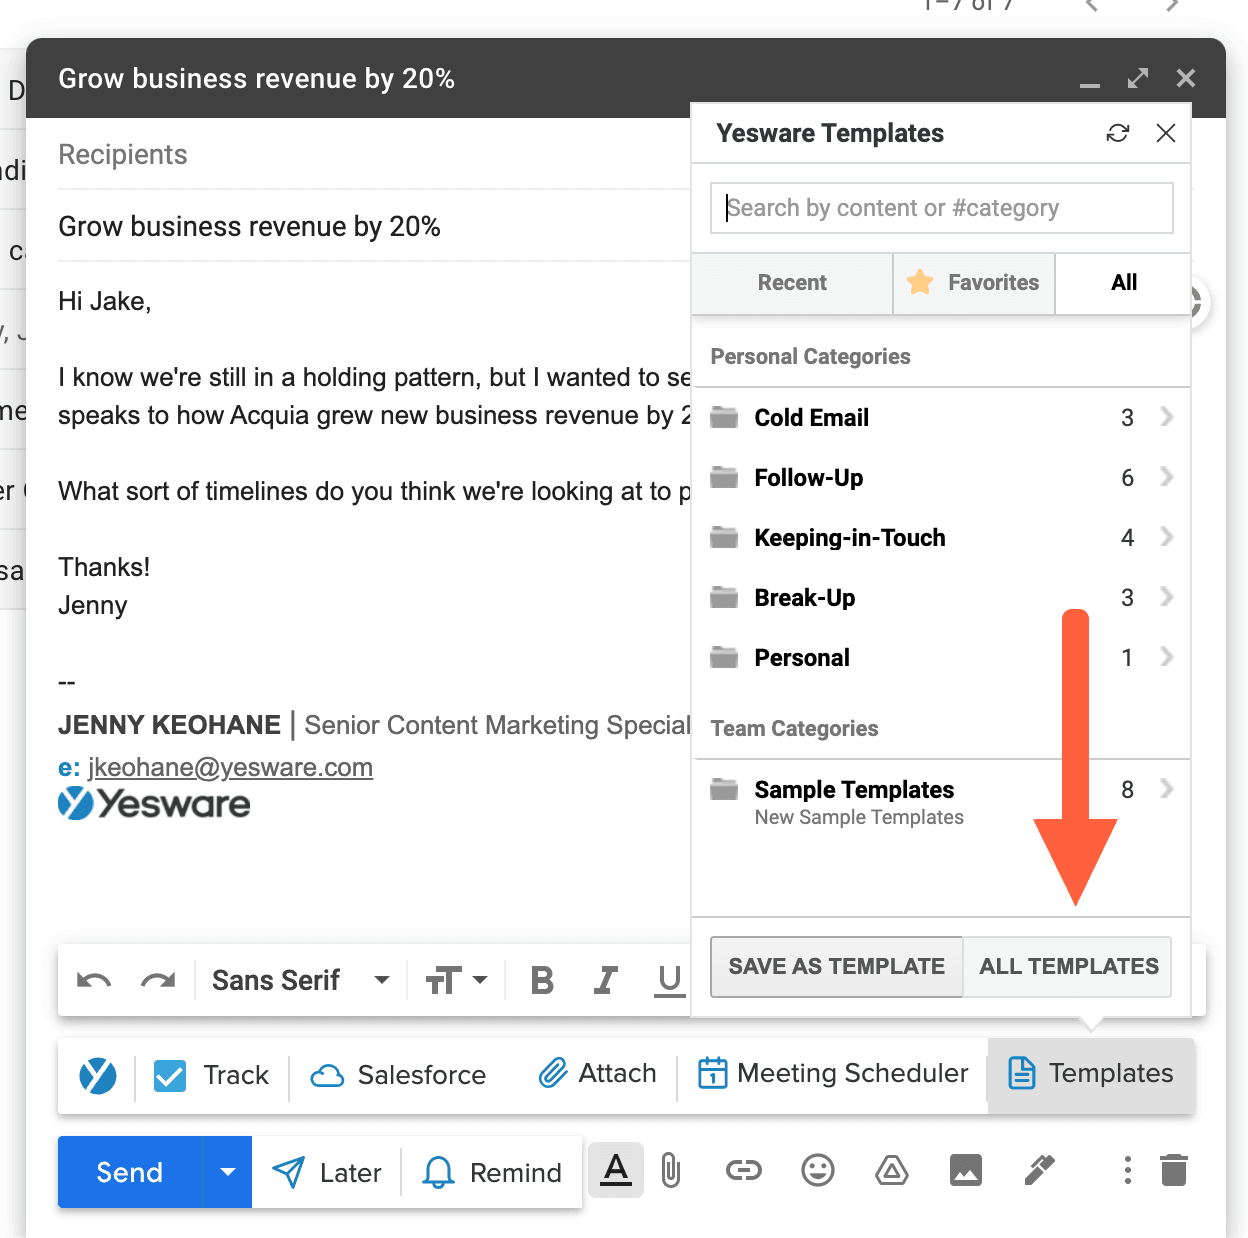Switch to the Recent templates tab

click(x=791, y=283)
